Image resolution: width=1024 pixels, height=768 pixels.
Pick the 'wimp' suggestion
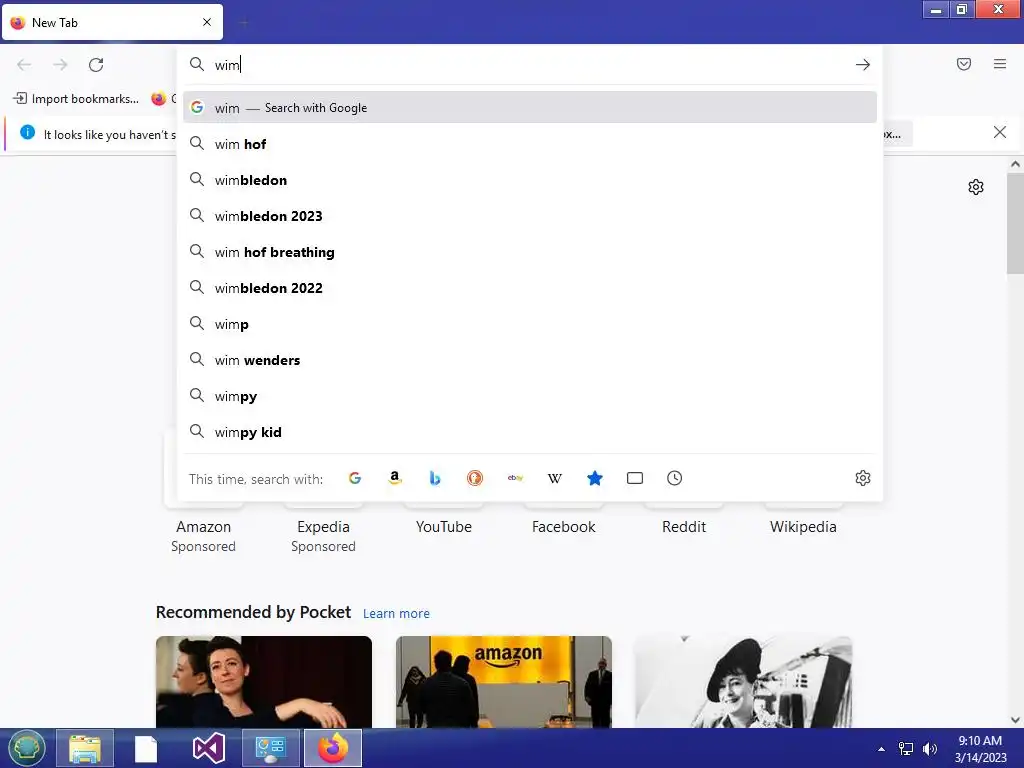(x=530, y=325)
